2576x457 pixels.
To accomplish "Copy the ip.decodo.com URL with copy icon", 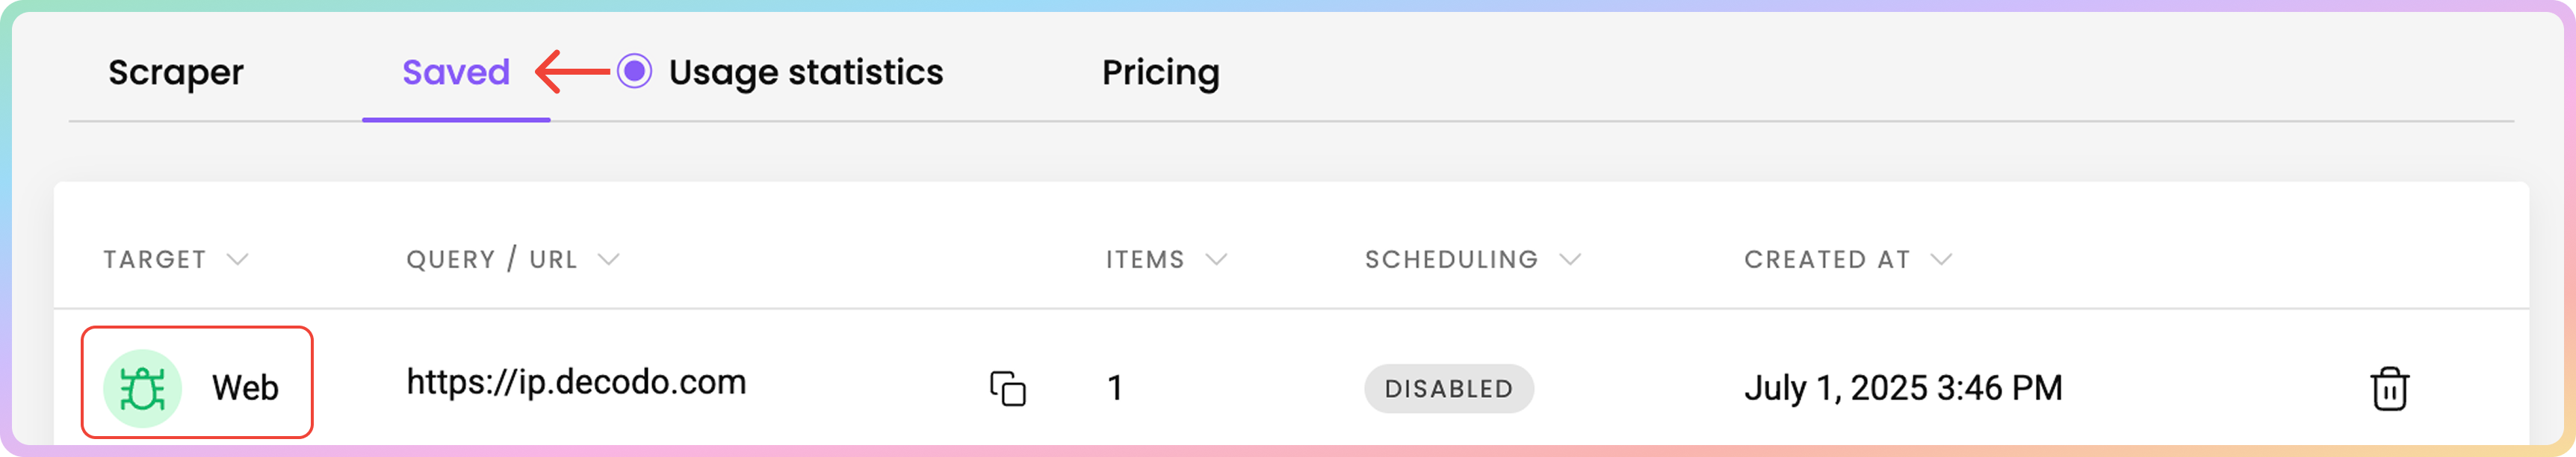I will [x=1007, y=388].
